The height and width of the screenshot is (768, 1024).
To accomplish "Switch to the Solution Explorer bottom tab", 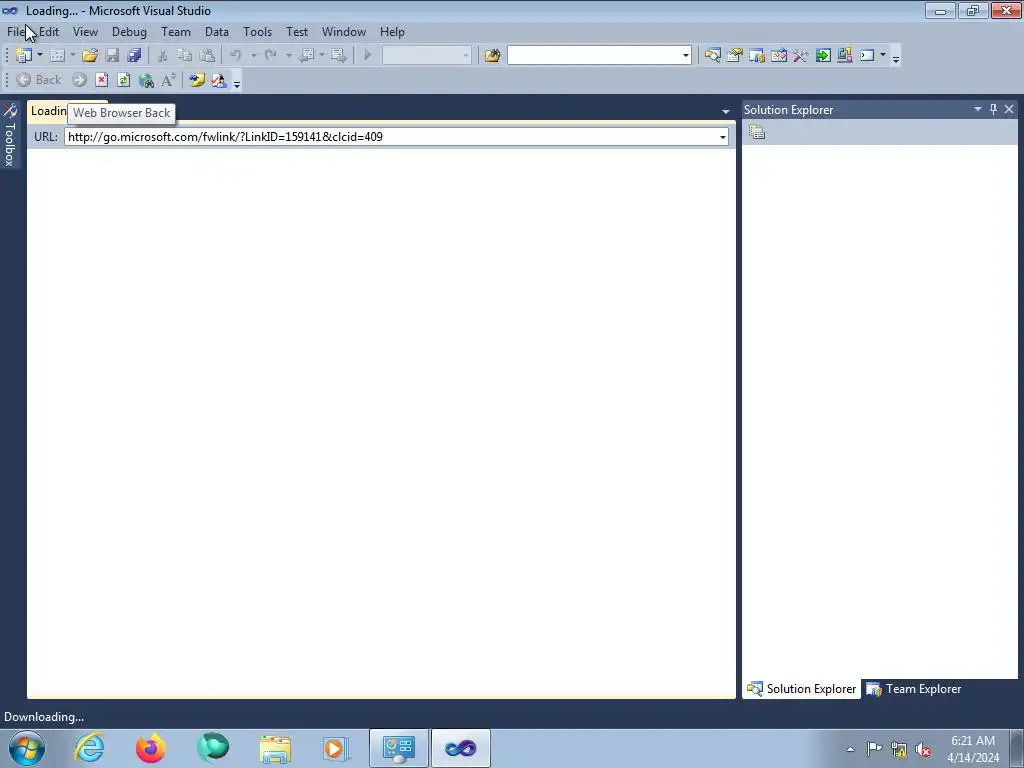I will pyautogui.click(x=801, y=689).
